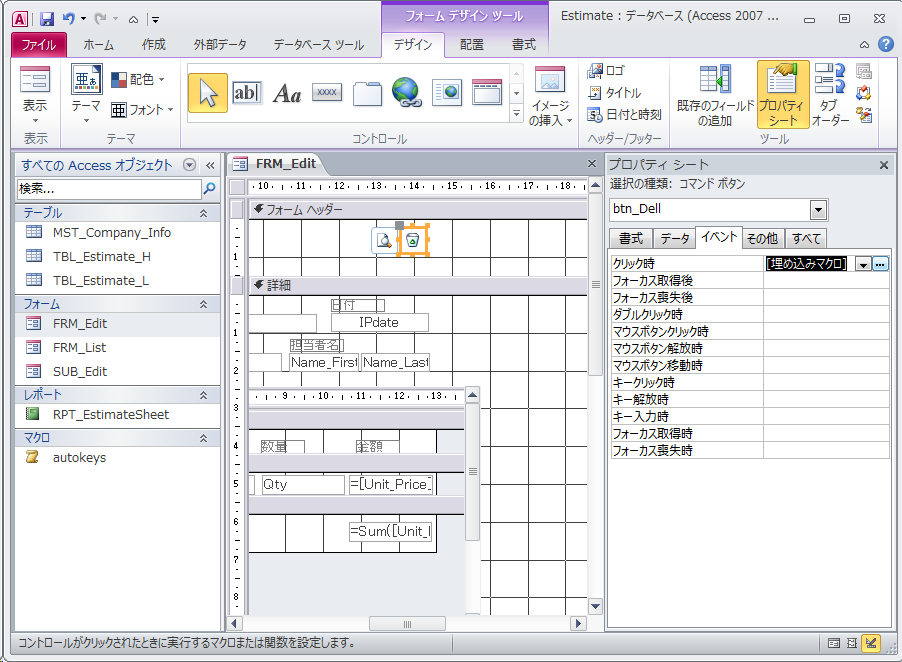Open the クリック時 event dropdown arrow
Screen dimensions: 902x662
tap(863, 264)
